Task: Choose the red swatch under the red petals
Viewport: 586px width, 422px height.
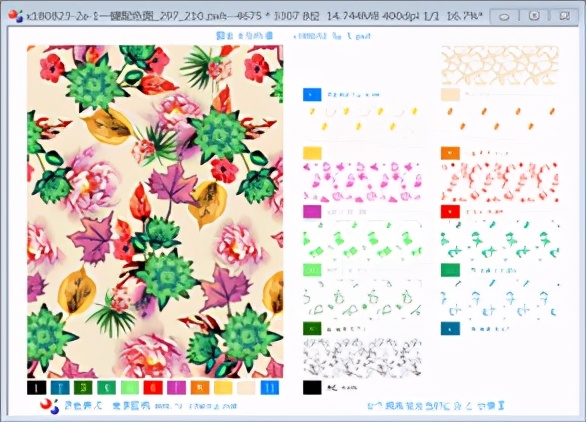Action: [450, 212]
